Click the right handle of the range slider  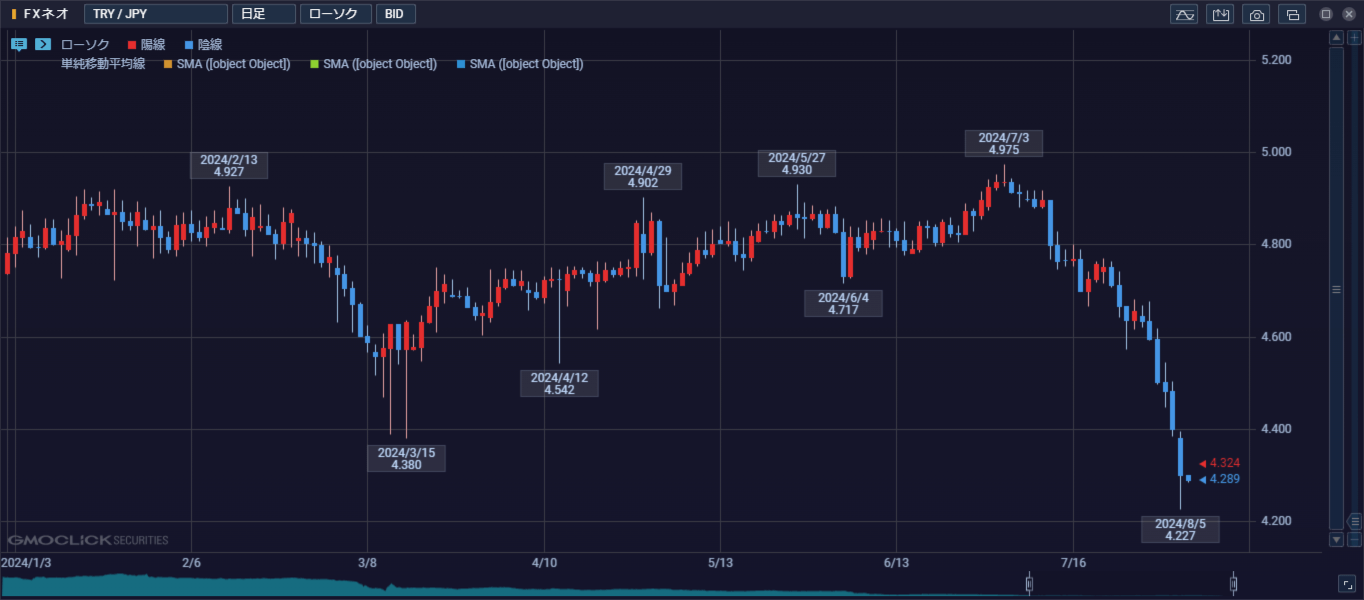click(1233, 583)
